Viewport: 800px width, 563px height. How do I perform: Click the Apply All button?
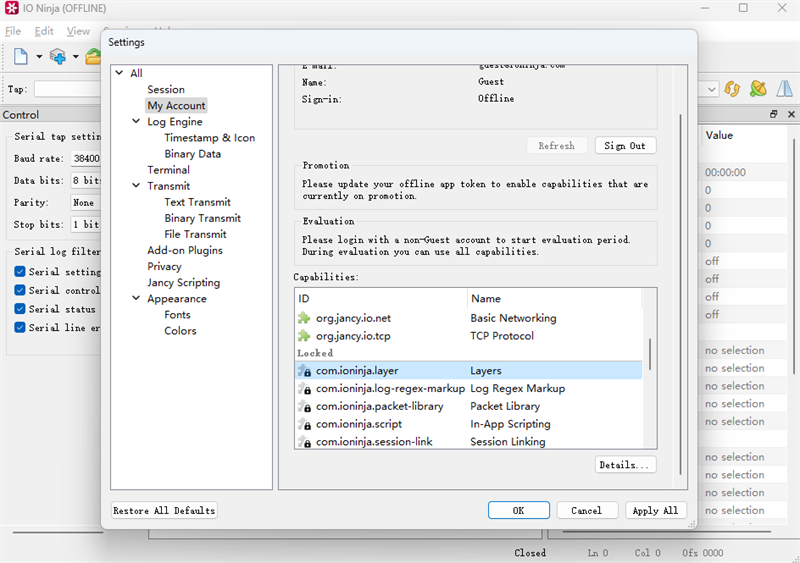655,510
